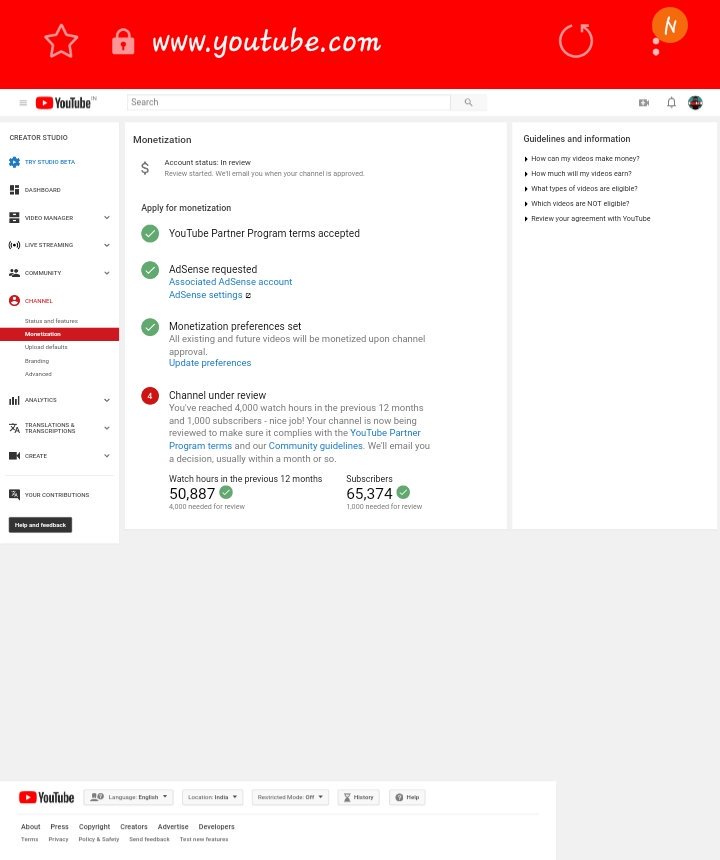The height and width of the screenshot is (860, 720).
Task: Open the hamburger guide menu
Action: [x=23, y=103]
